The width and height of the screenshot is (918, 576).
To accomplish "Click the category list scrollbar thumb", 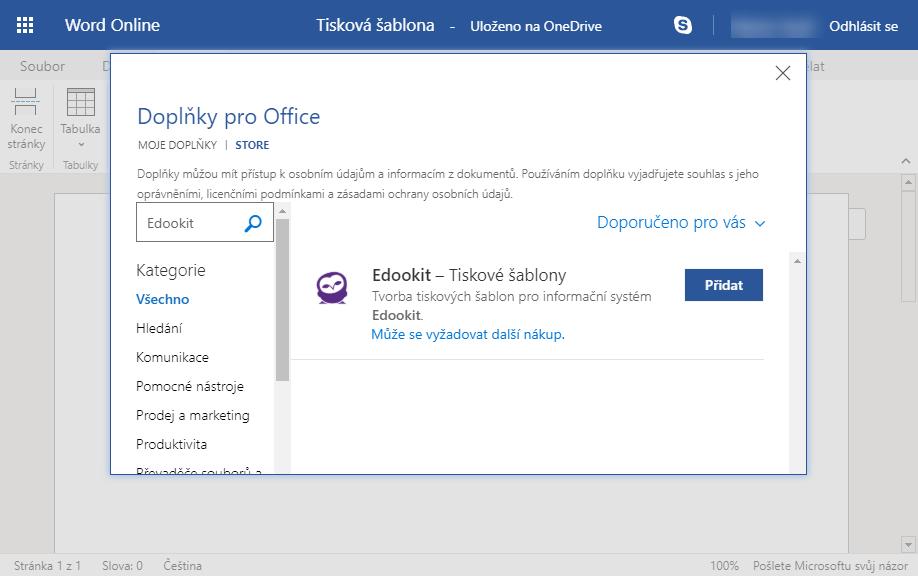I will [282, 300].
